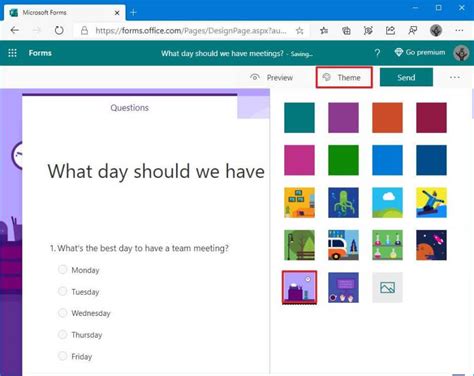Open the browser favorites list

[324, 31]
